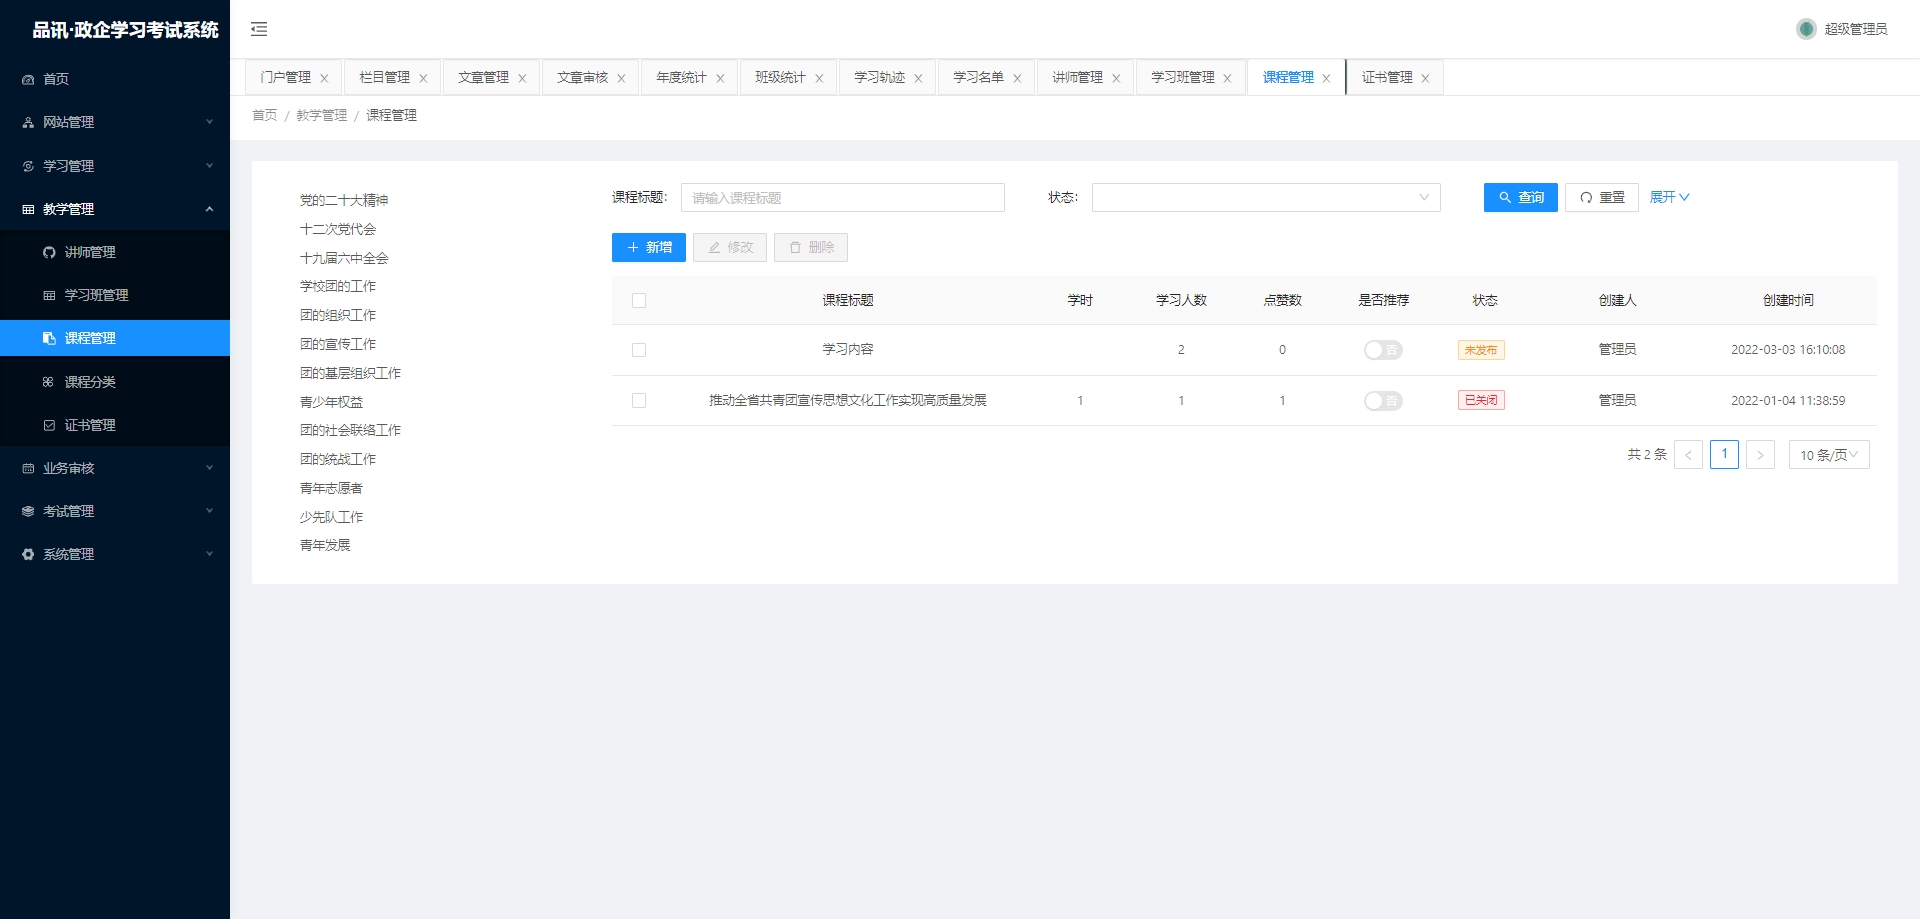The width and height of the screenshot is (1920, 919).
Task: Close the 文章审核 tab
Action: (x=621, y=78)
